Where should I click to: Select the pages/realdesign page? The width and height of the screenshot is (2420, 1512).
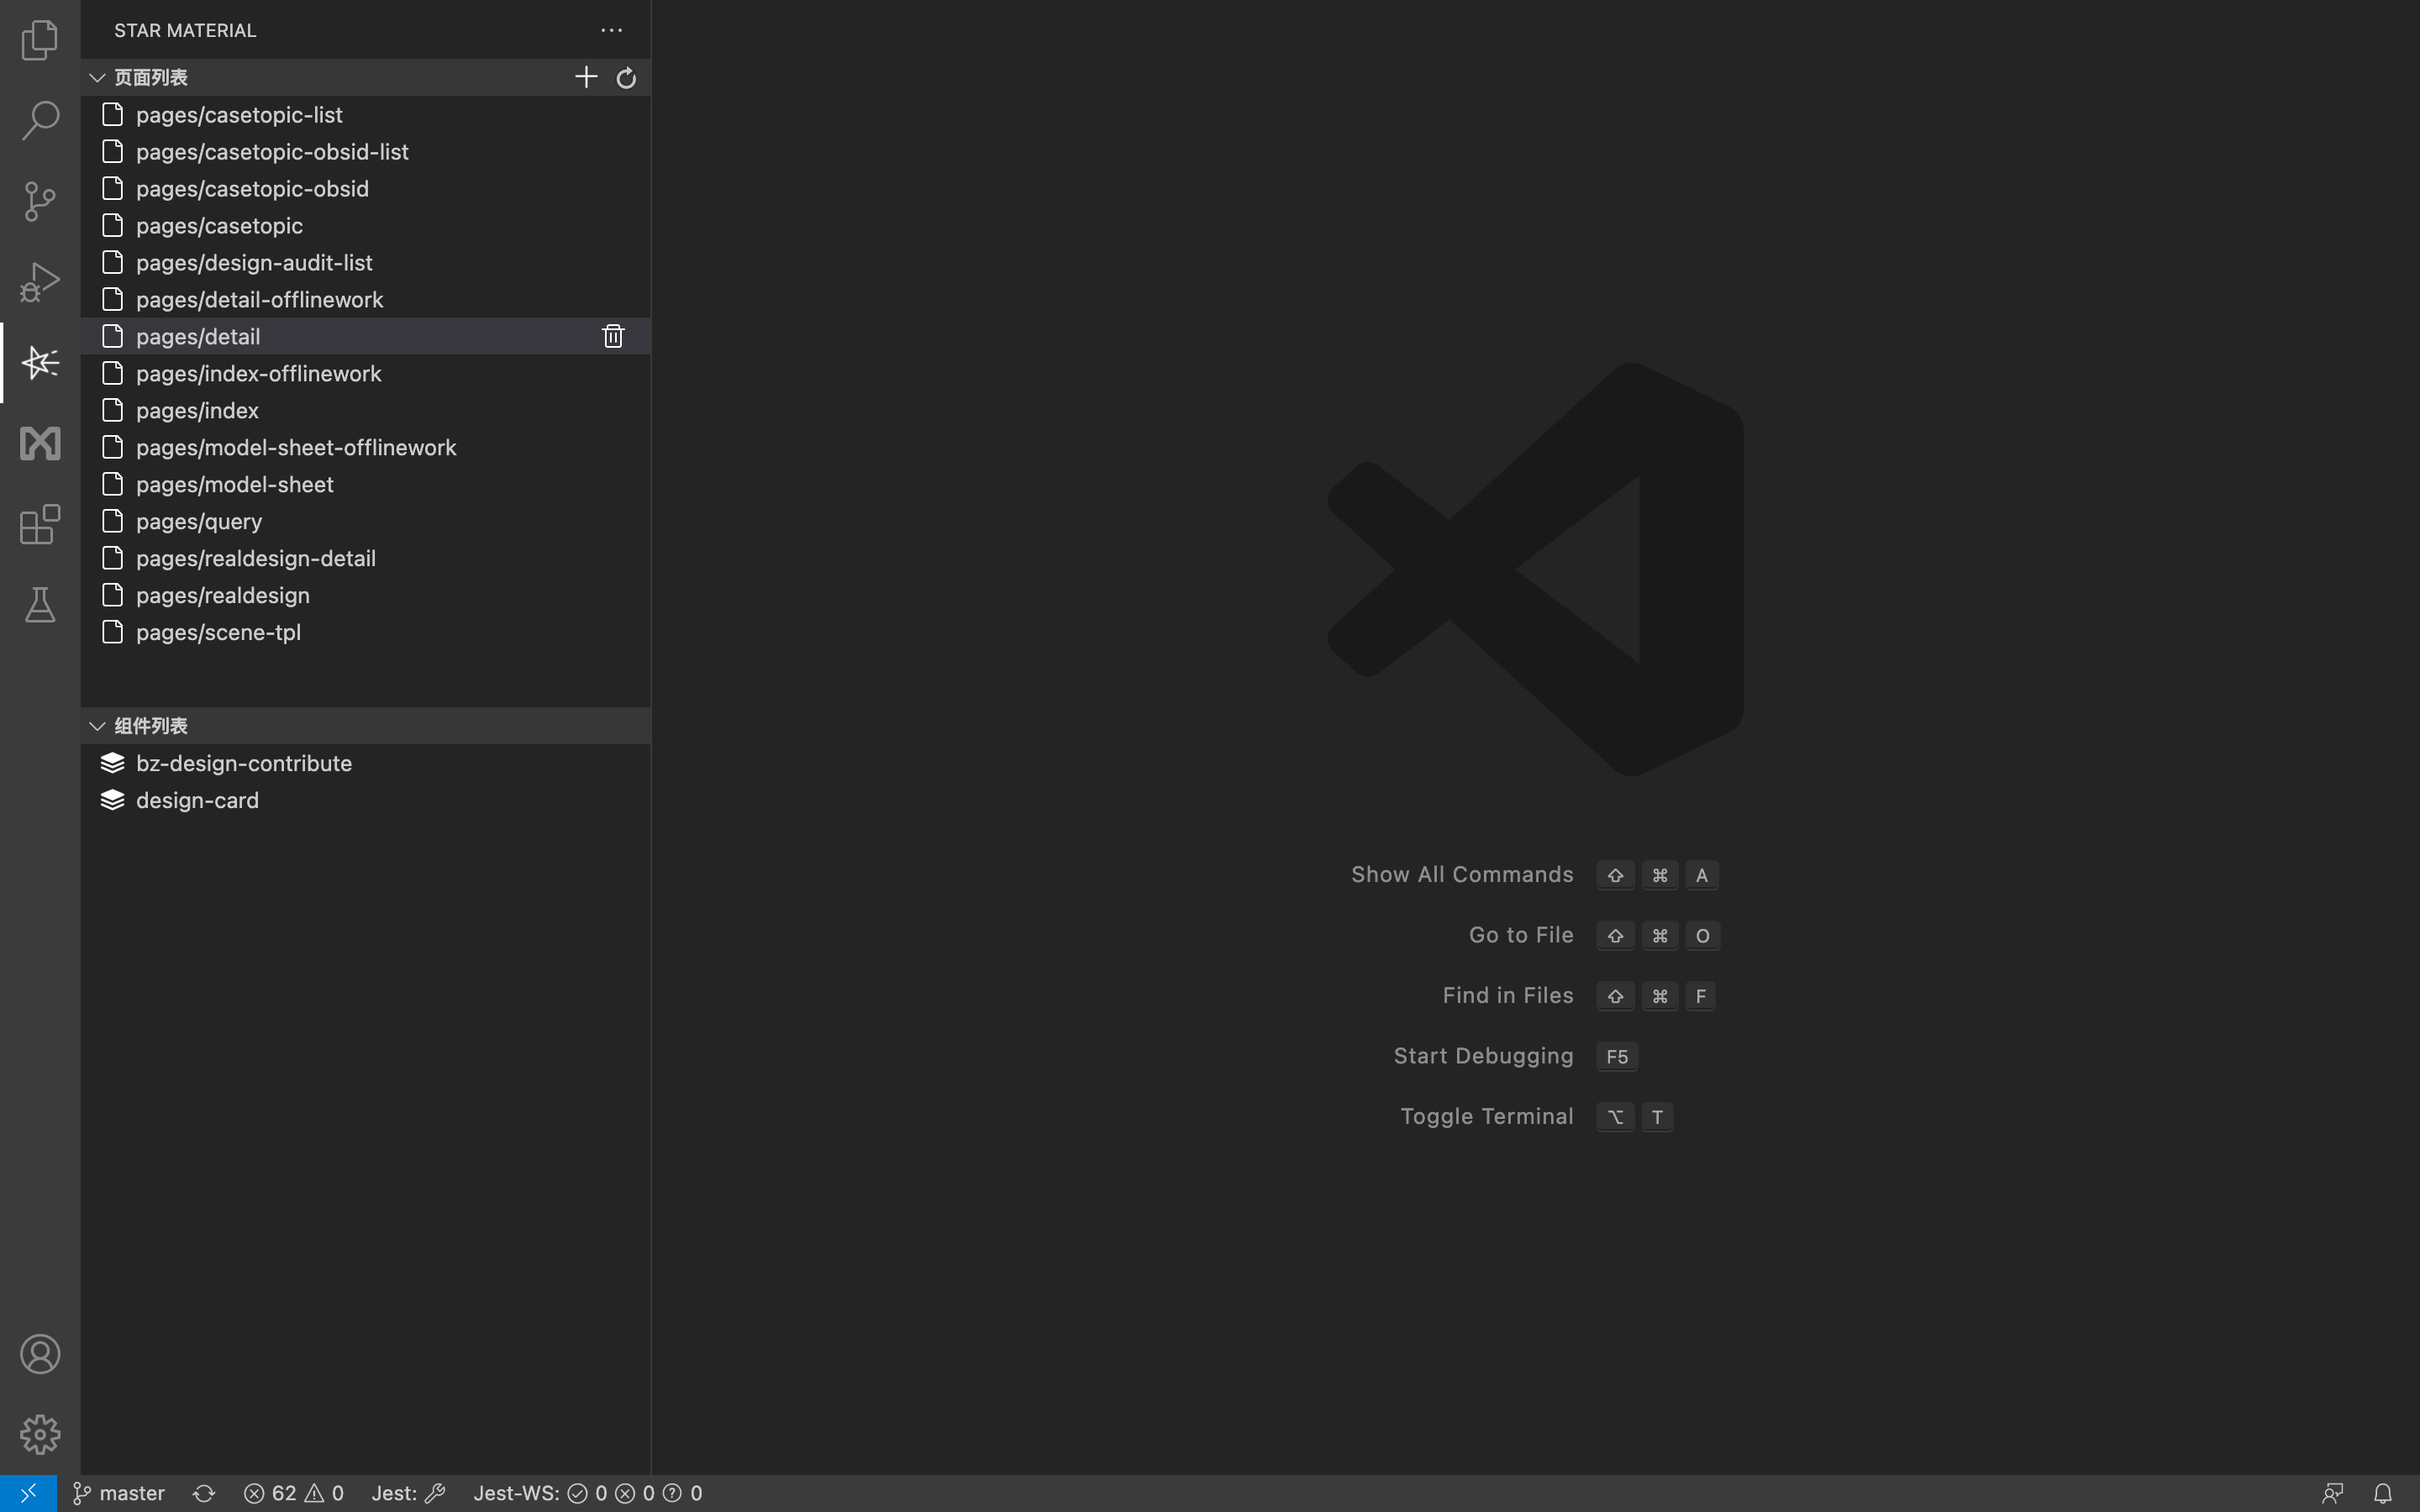(x=366, y=595)
